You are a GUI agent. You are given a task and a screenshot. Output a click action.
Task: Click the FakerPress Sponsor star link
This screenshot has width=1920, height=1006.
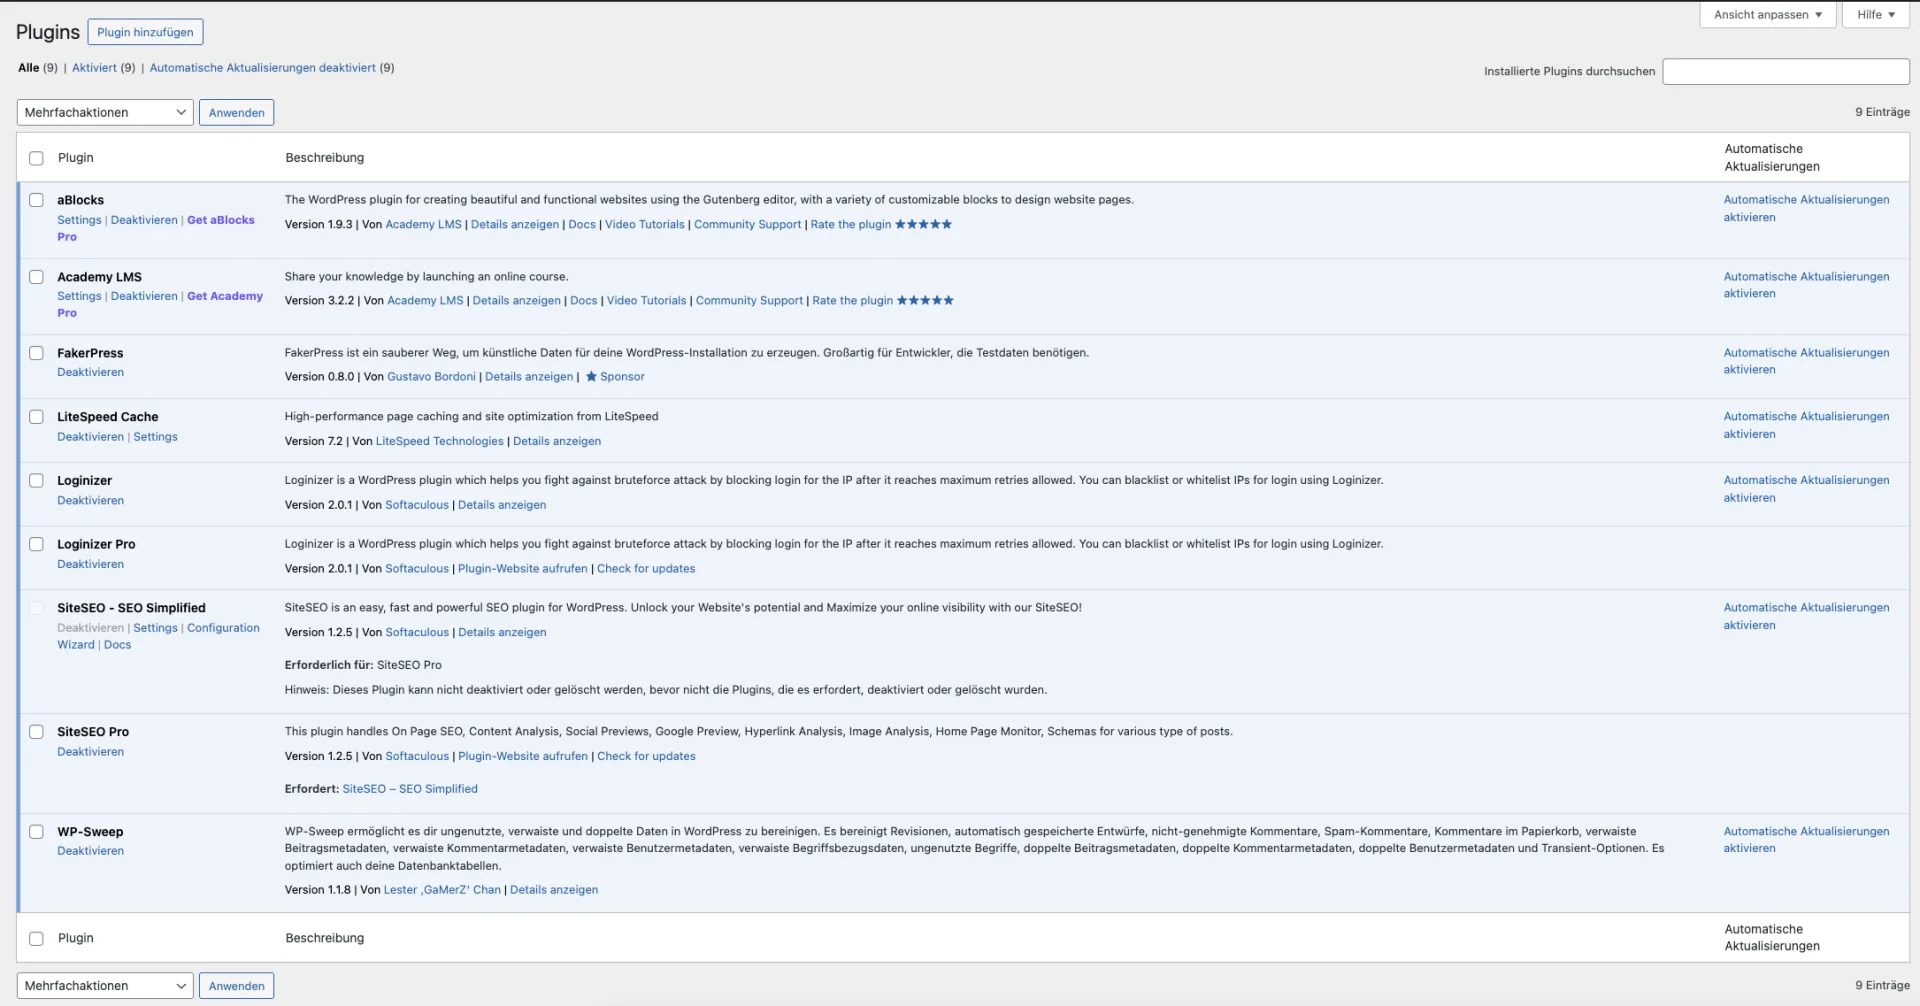614,377
